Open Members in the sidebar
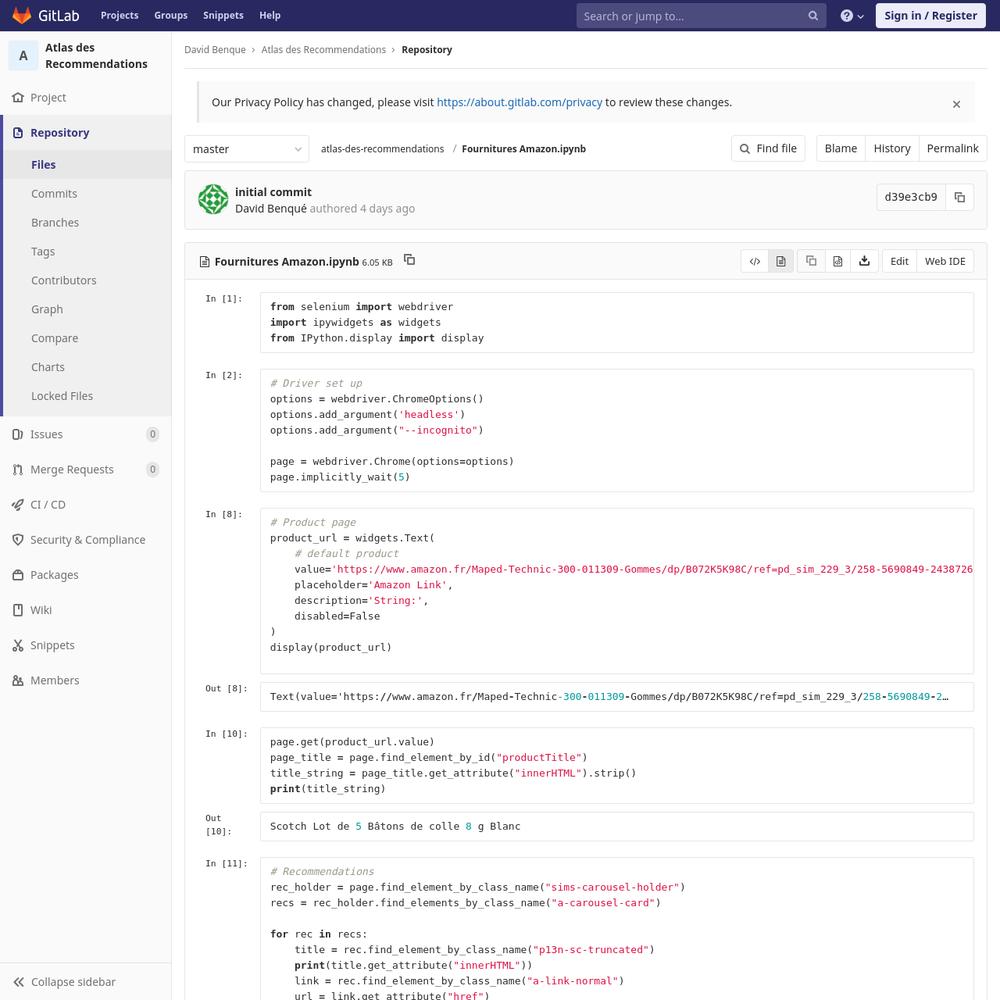 tap(85, 680)
